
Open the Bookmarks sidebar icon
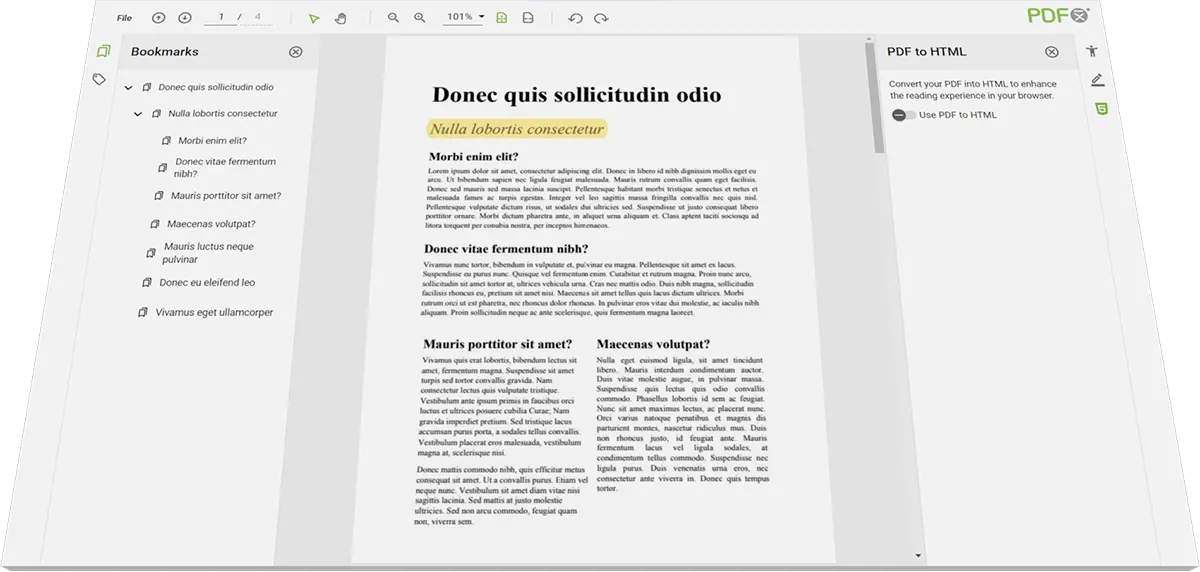pos(102,51)
